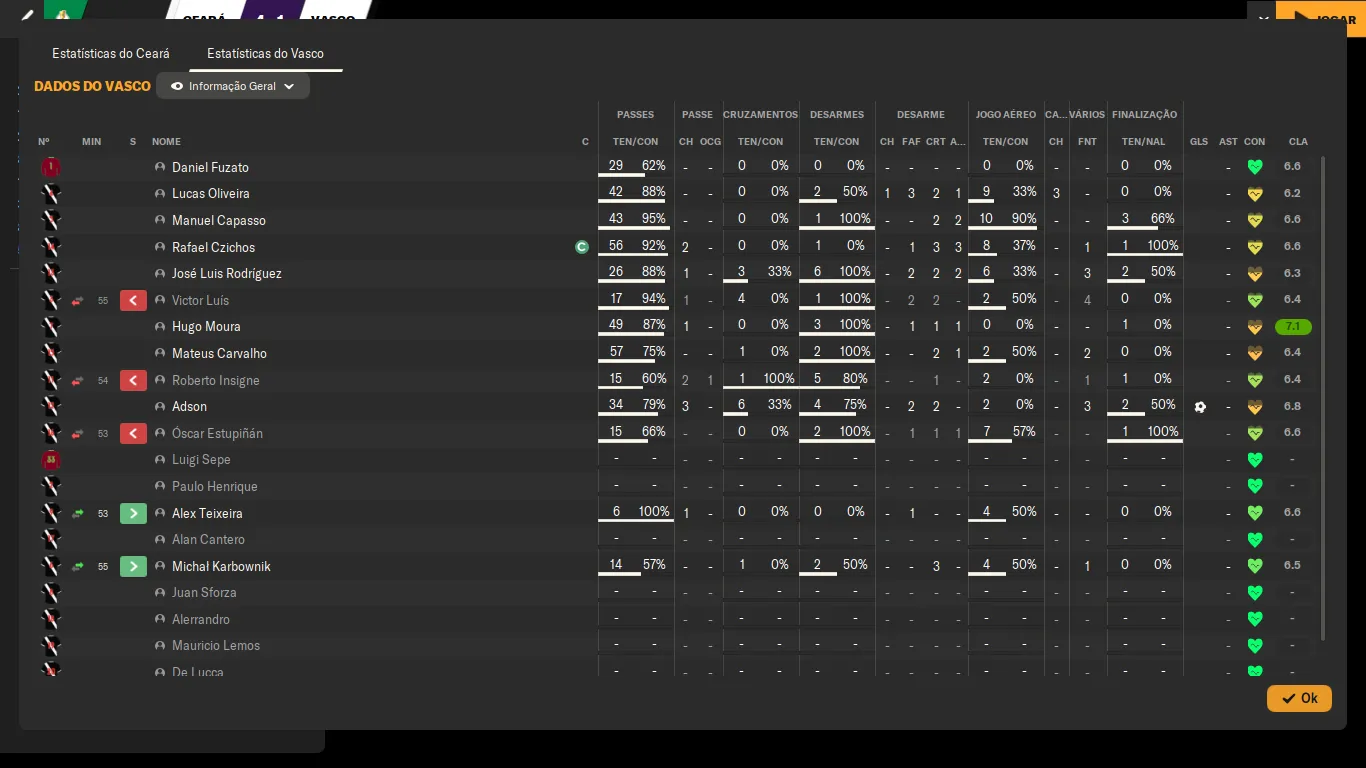
Task: Click the substituted-off arrow for Roberto Insigne
Action: (133, 380)
